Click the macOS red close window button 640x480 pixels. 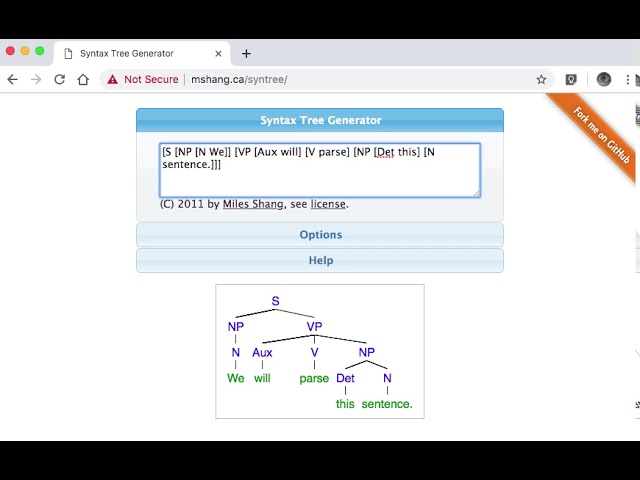pos(10,51)
